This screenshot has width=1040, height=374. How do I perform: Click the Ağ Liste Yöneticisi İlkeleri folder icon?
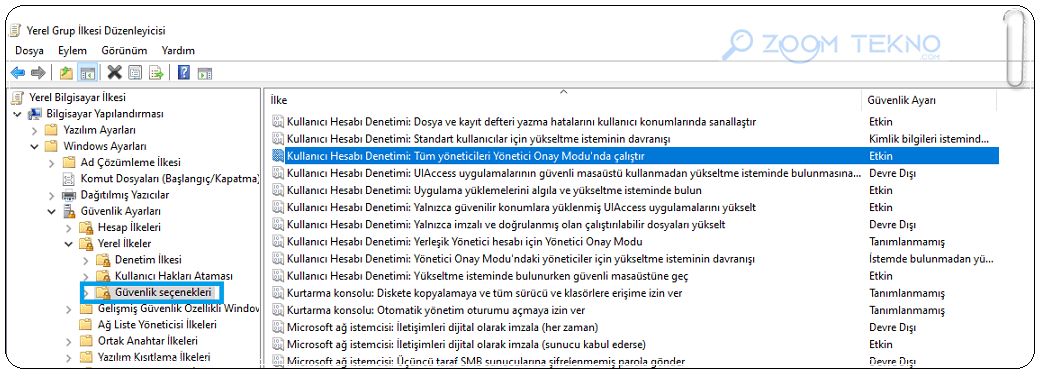tap(86, 325)
